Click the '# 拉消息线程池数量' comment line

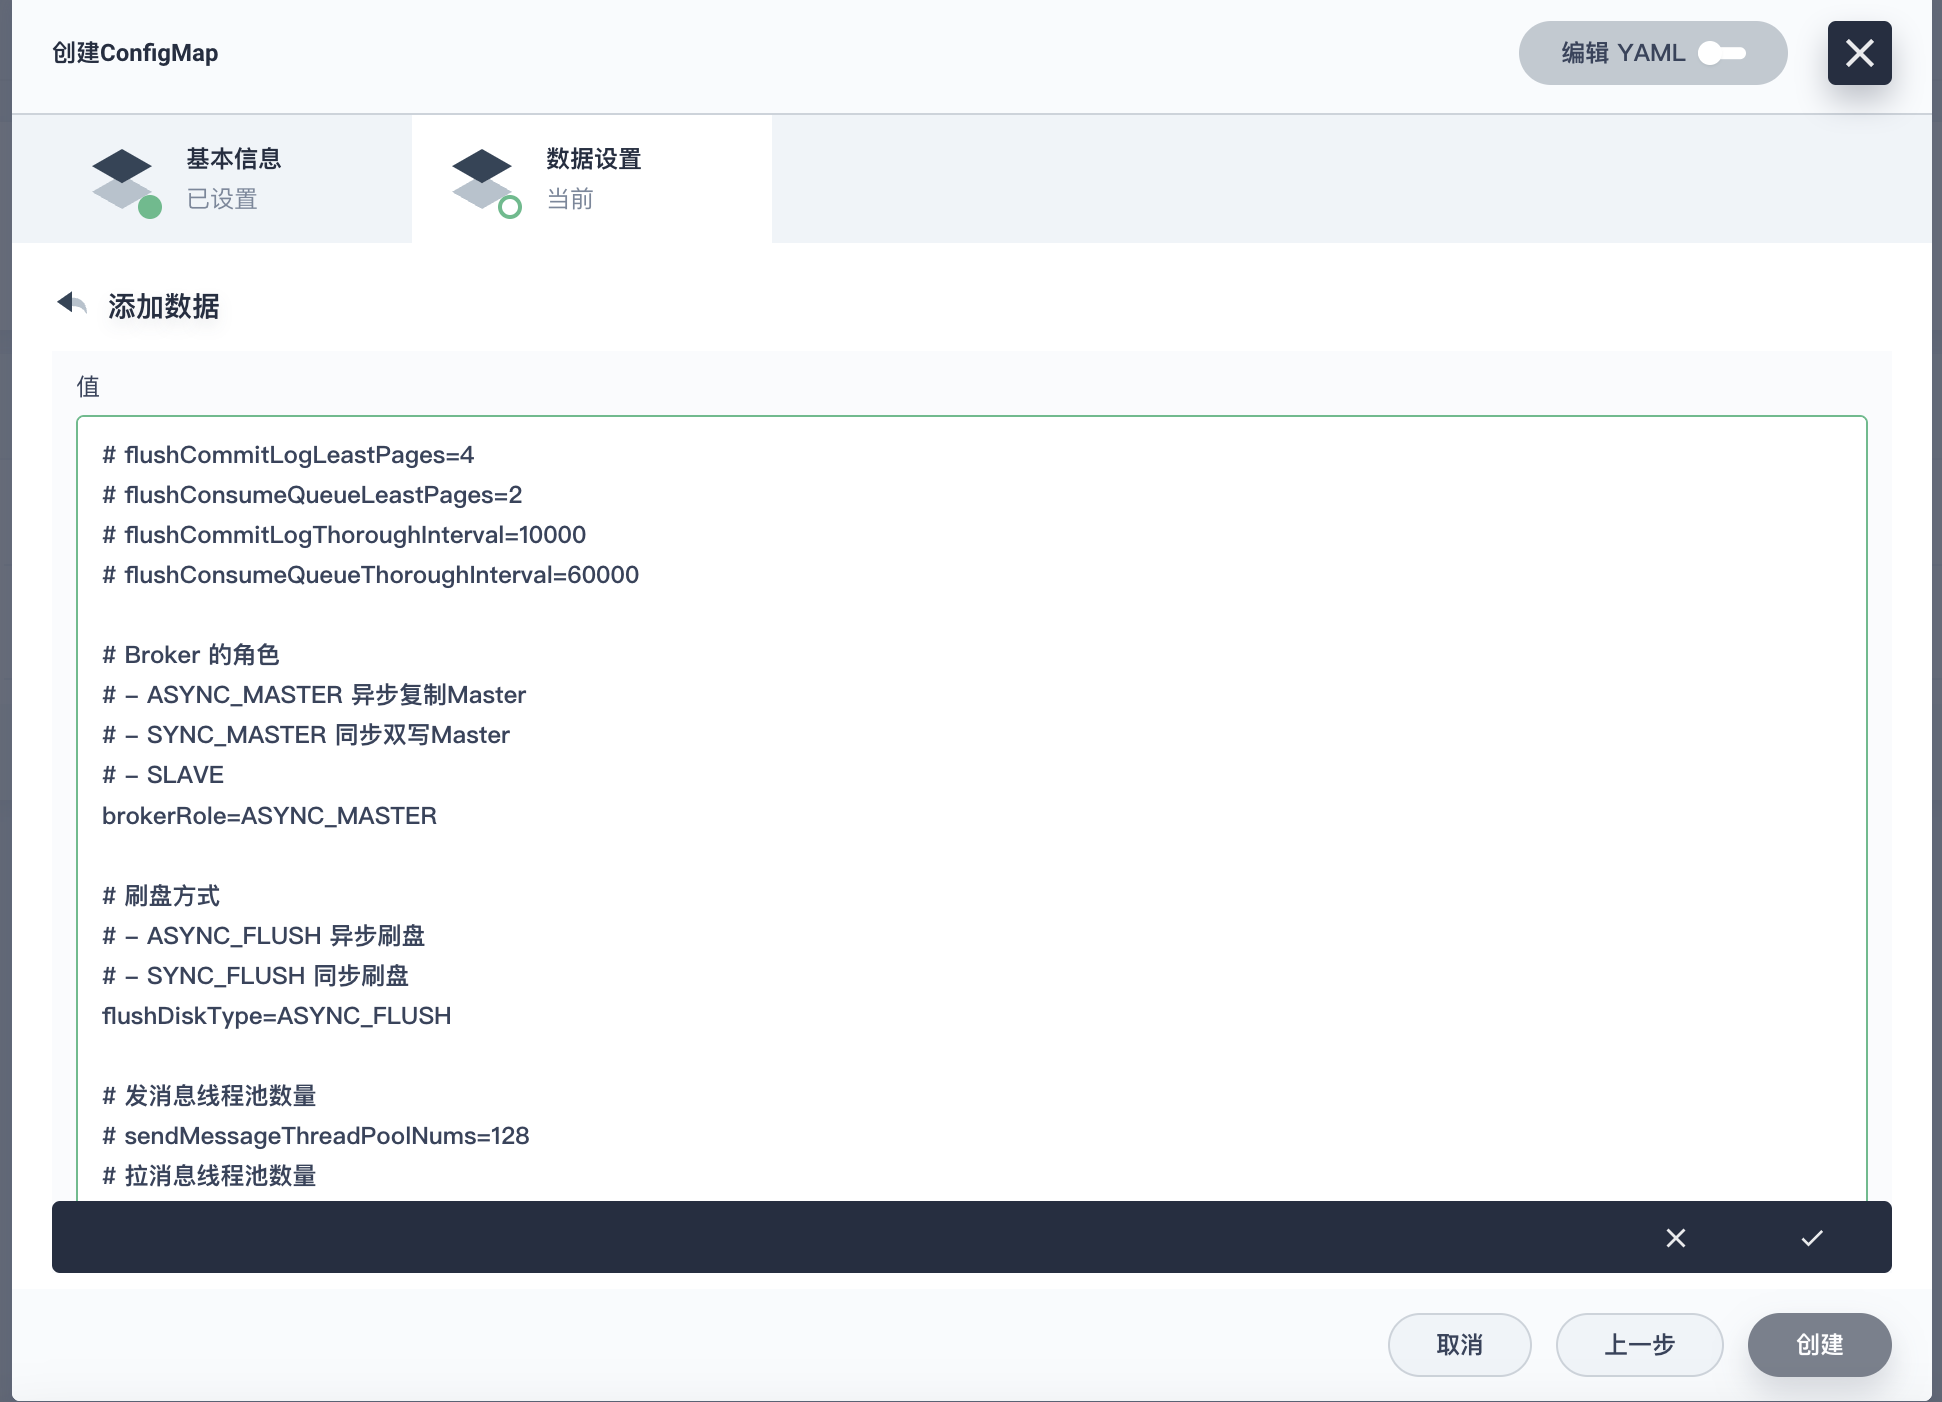pos(209,1176)
